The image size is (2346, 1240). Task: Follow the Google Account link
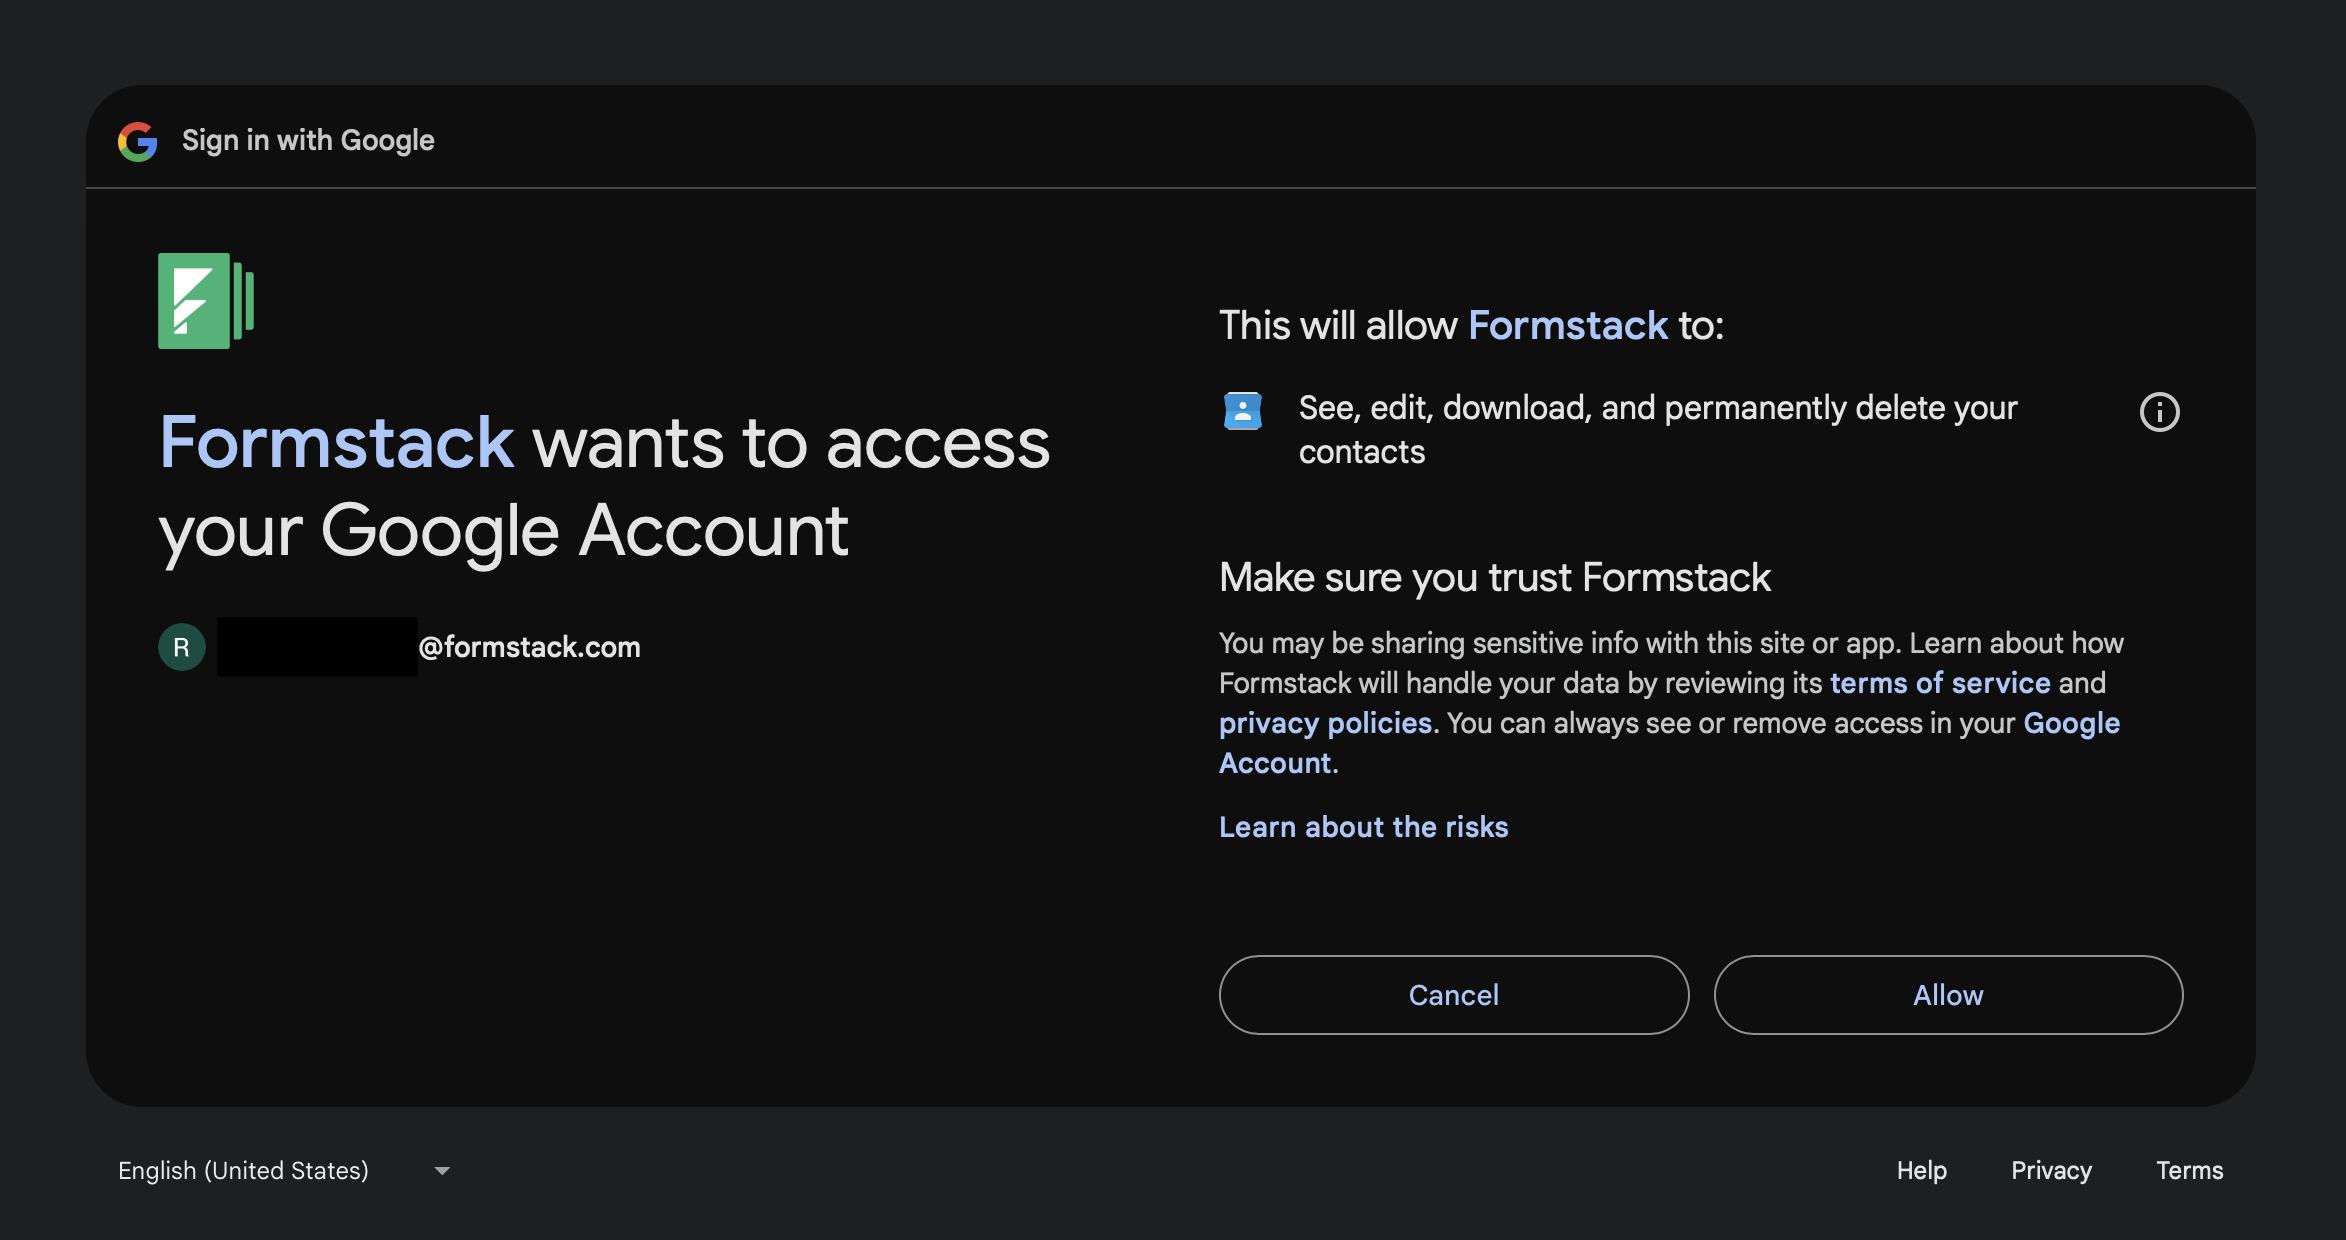tap(2071, 723)
